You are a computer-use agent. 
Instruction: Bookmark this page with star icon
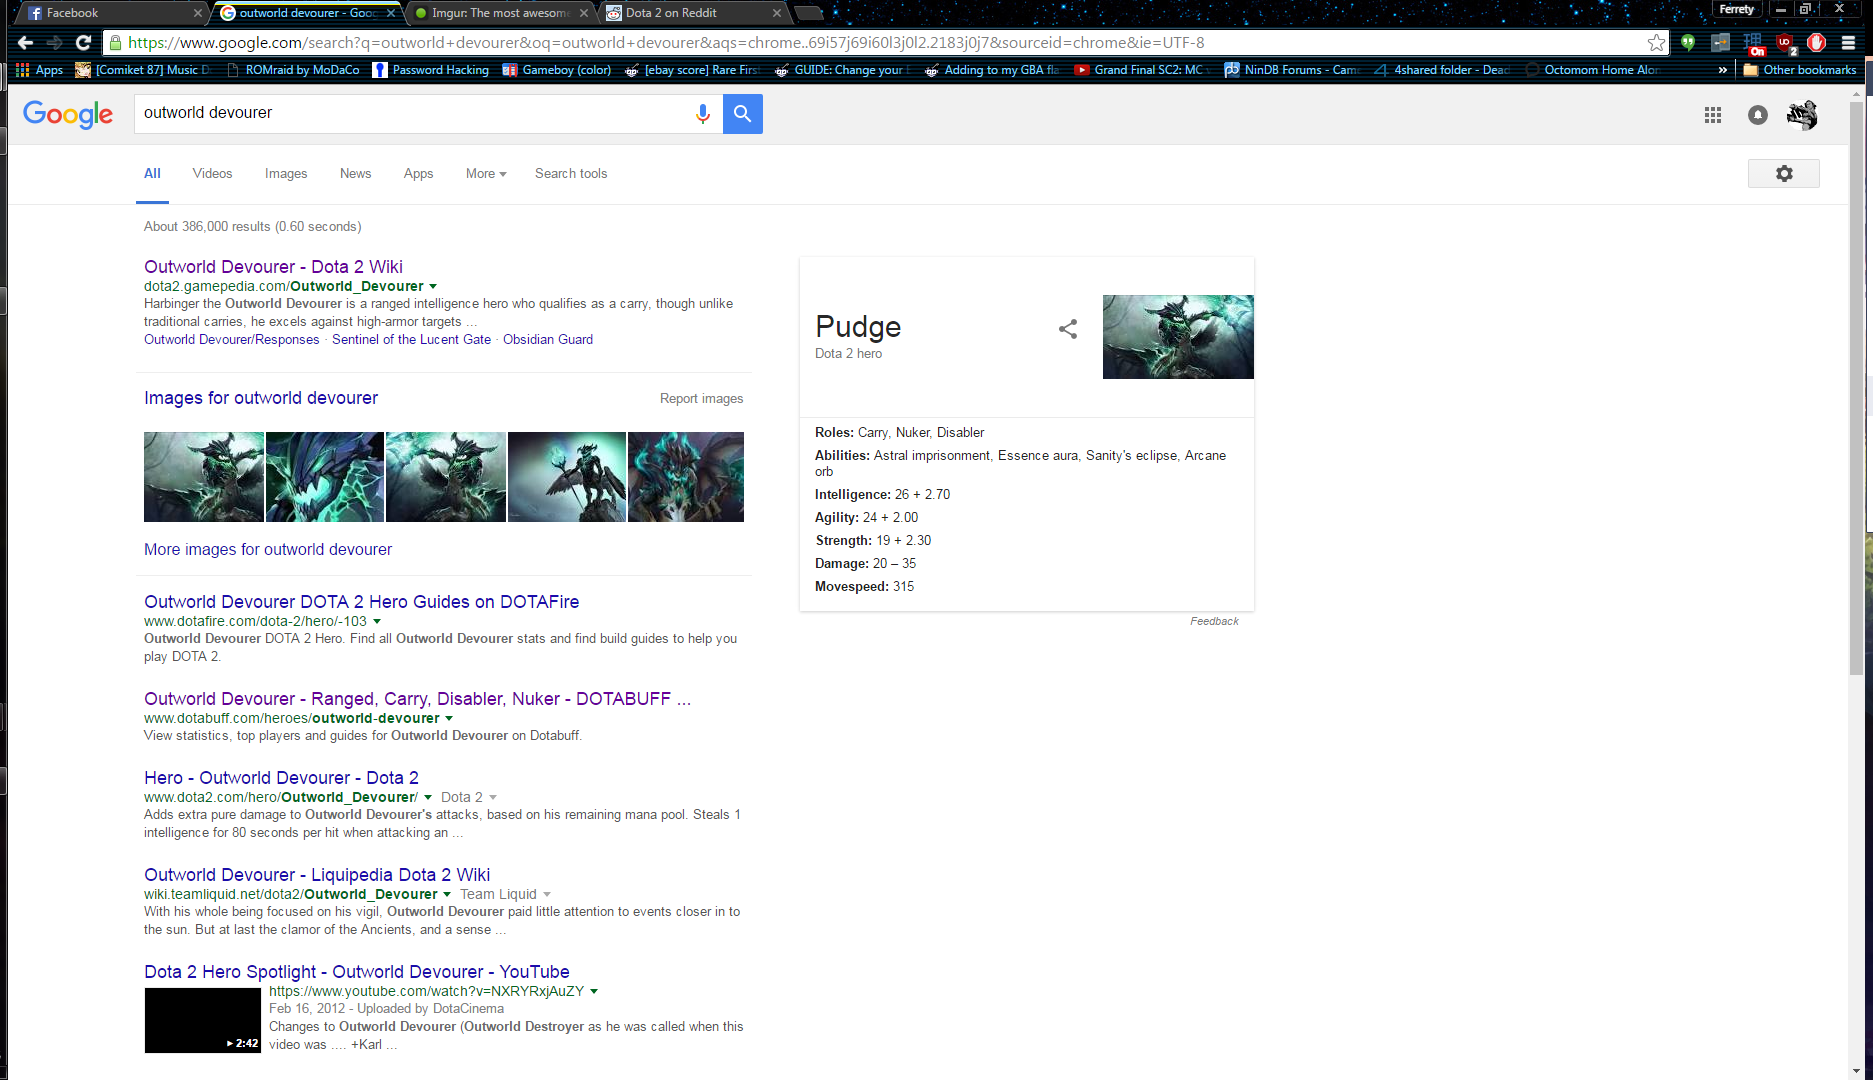tap(1656, 43)
